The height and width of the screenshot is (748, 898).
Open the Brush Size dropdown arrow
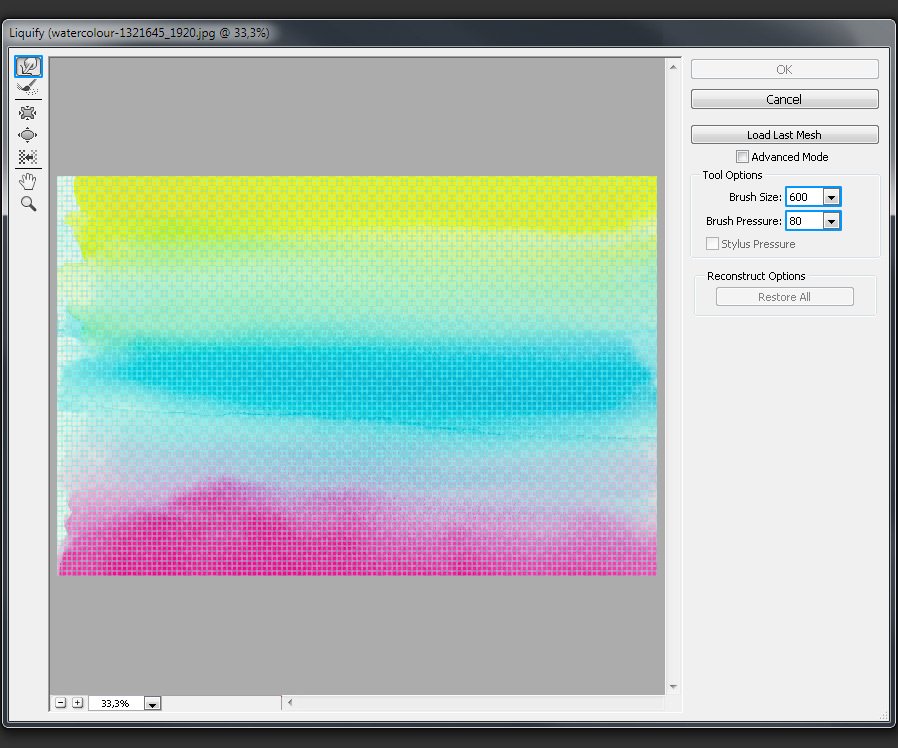831,197
